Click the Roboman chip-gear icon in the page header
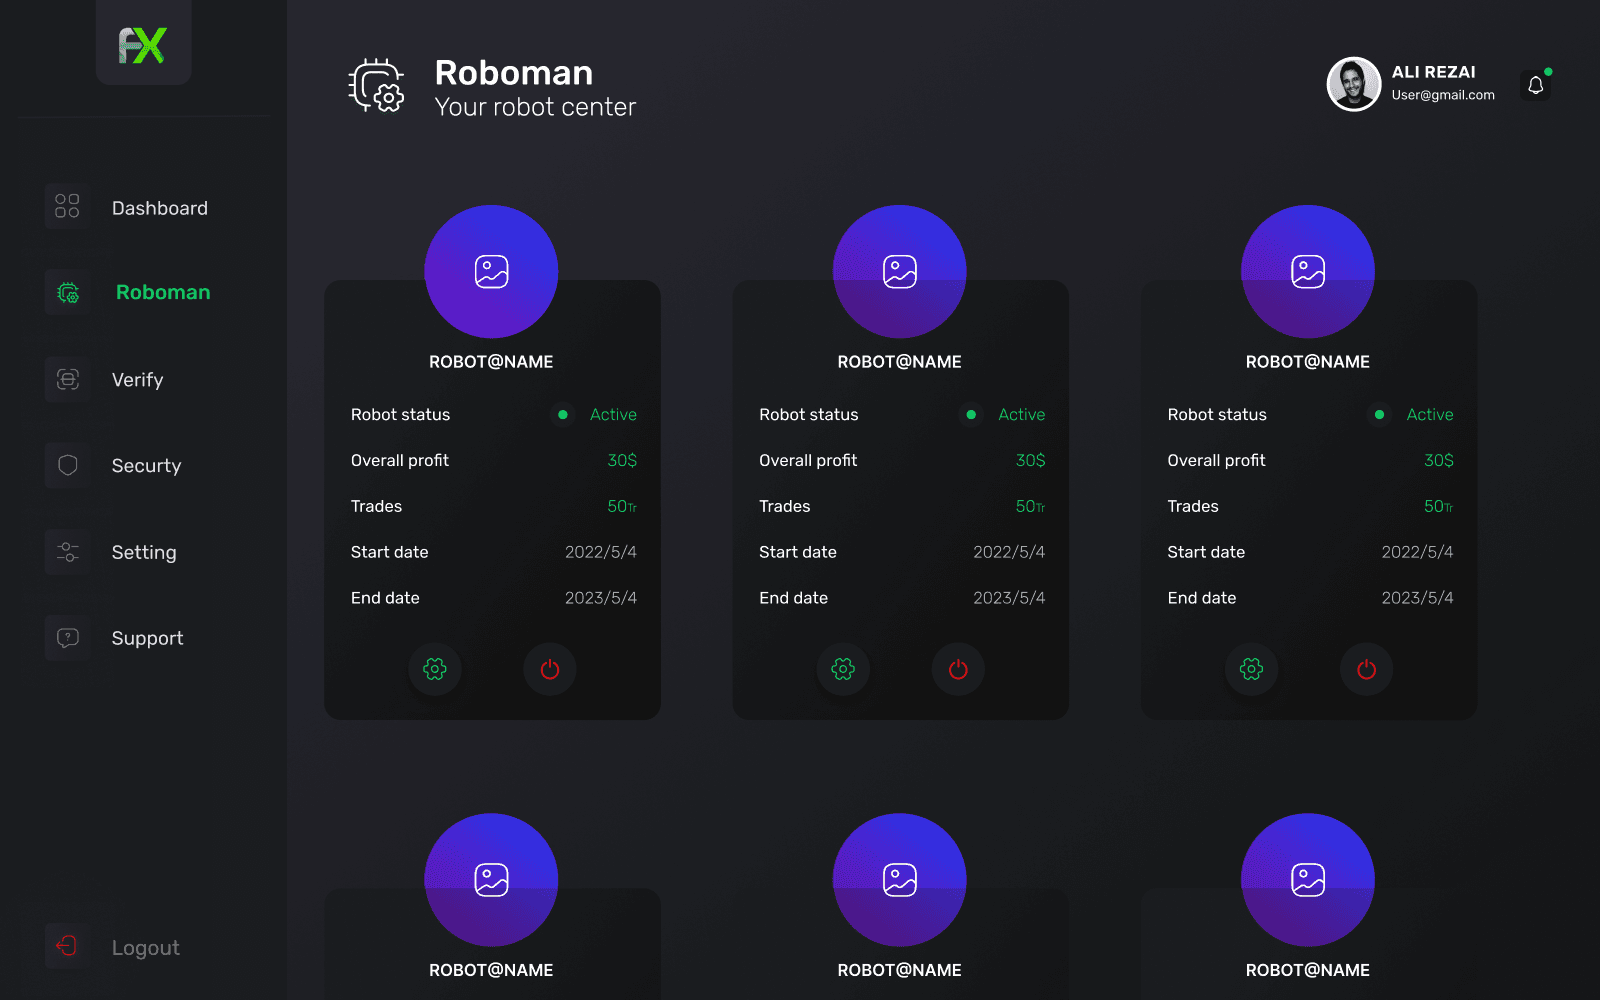The height and width of the screenshot is (1000, 1600). click(x=377, y=86)
